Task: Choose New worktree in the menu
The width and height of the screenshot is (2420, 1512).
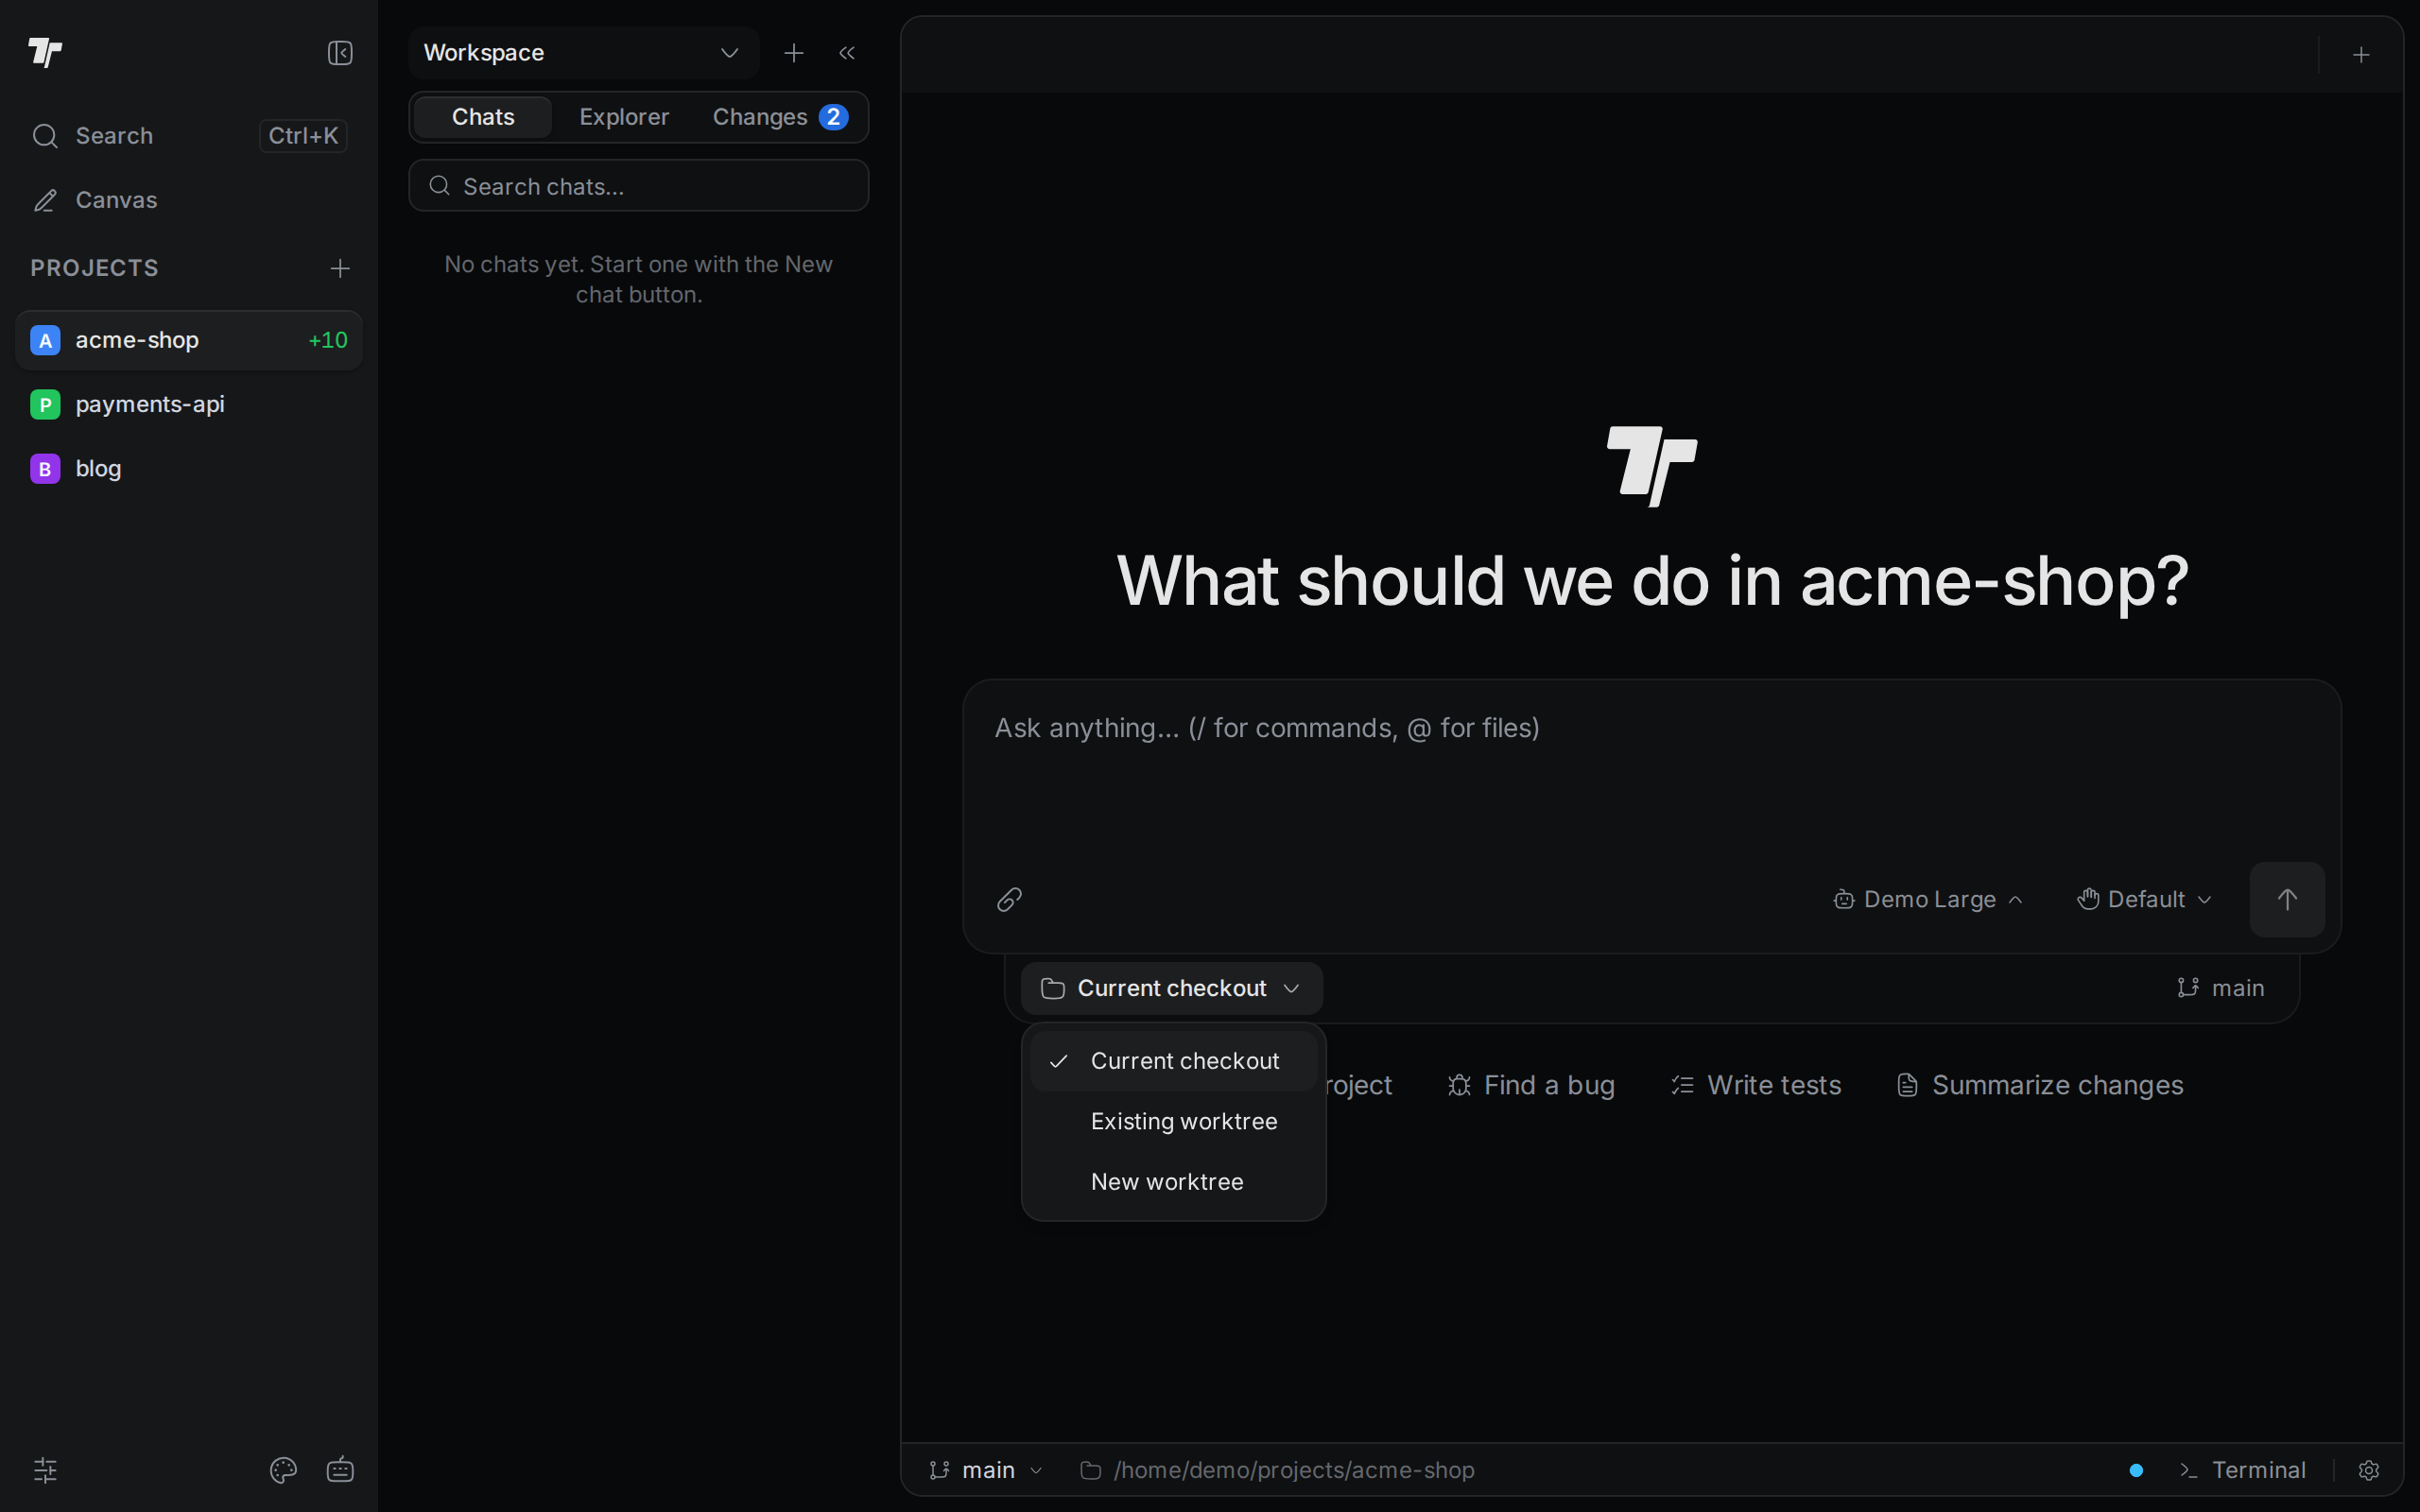Action: [x=1173, y=1182]
